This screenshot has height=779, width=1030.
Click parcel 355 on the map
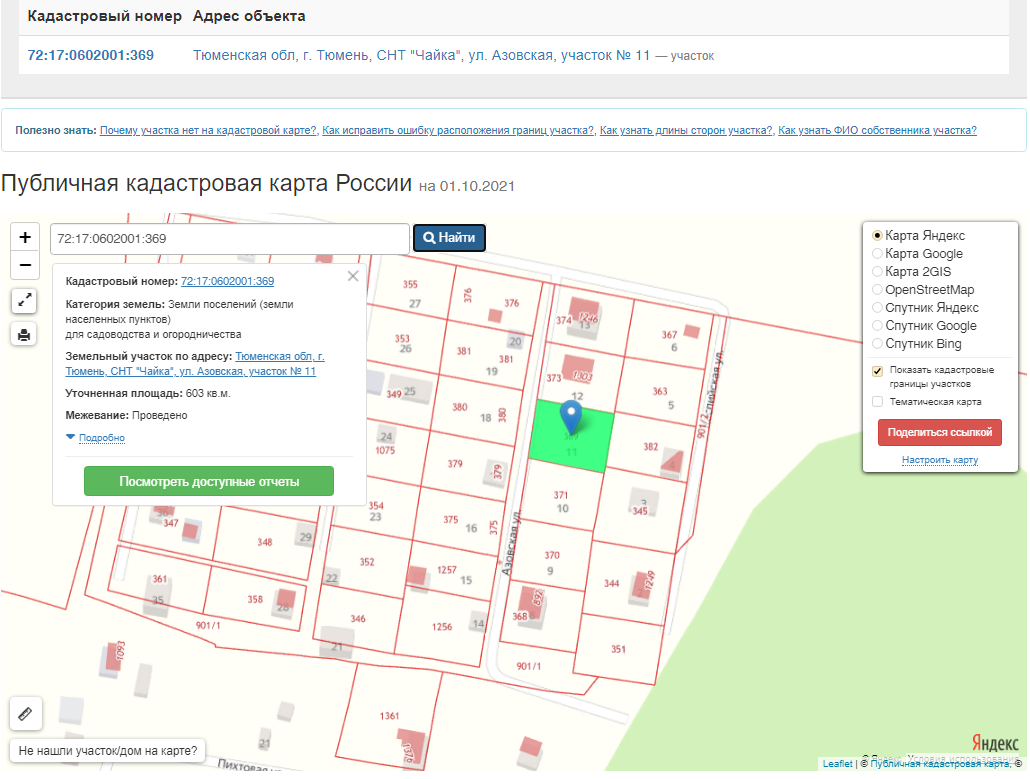click(410, 284)
